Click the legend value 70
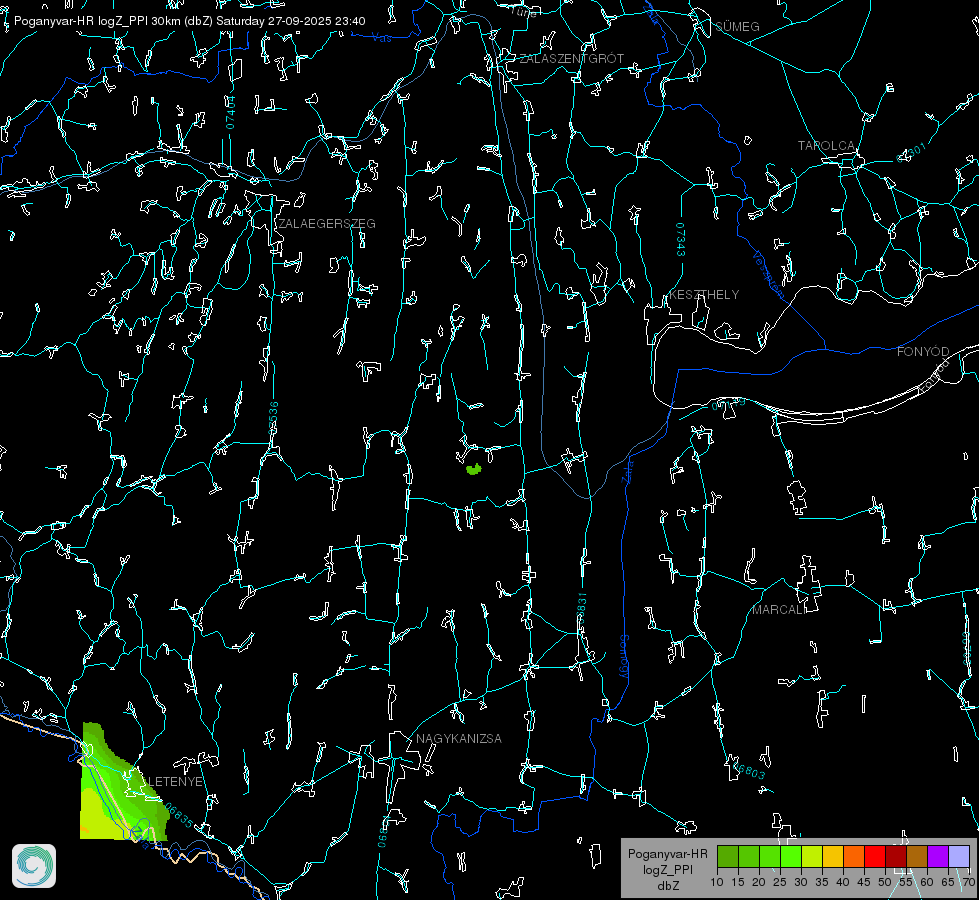This screenshot has width=979, height=900. (x=968, y=883)
